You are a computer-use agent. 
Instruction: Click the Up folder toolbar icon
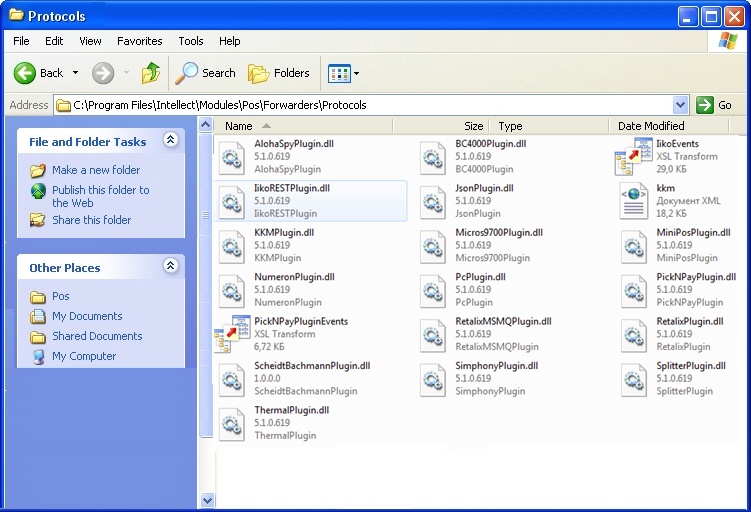[x=151, y=73]
